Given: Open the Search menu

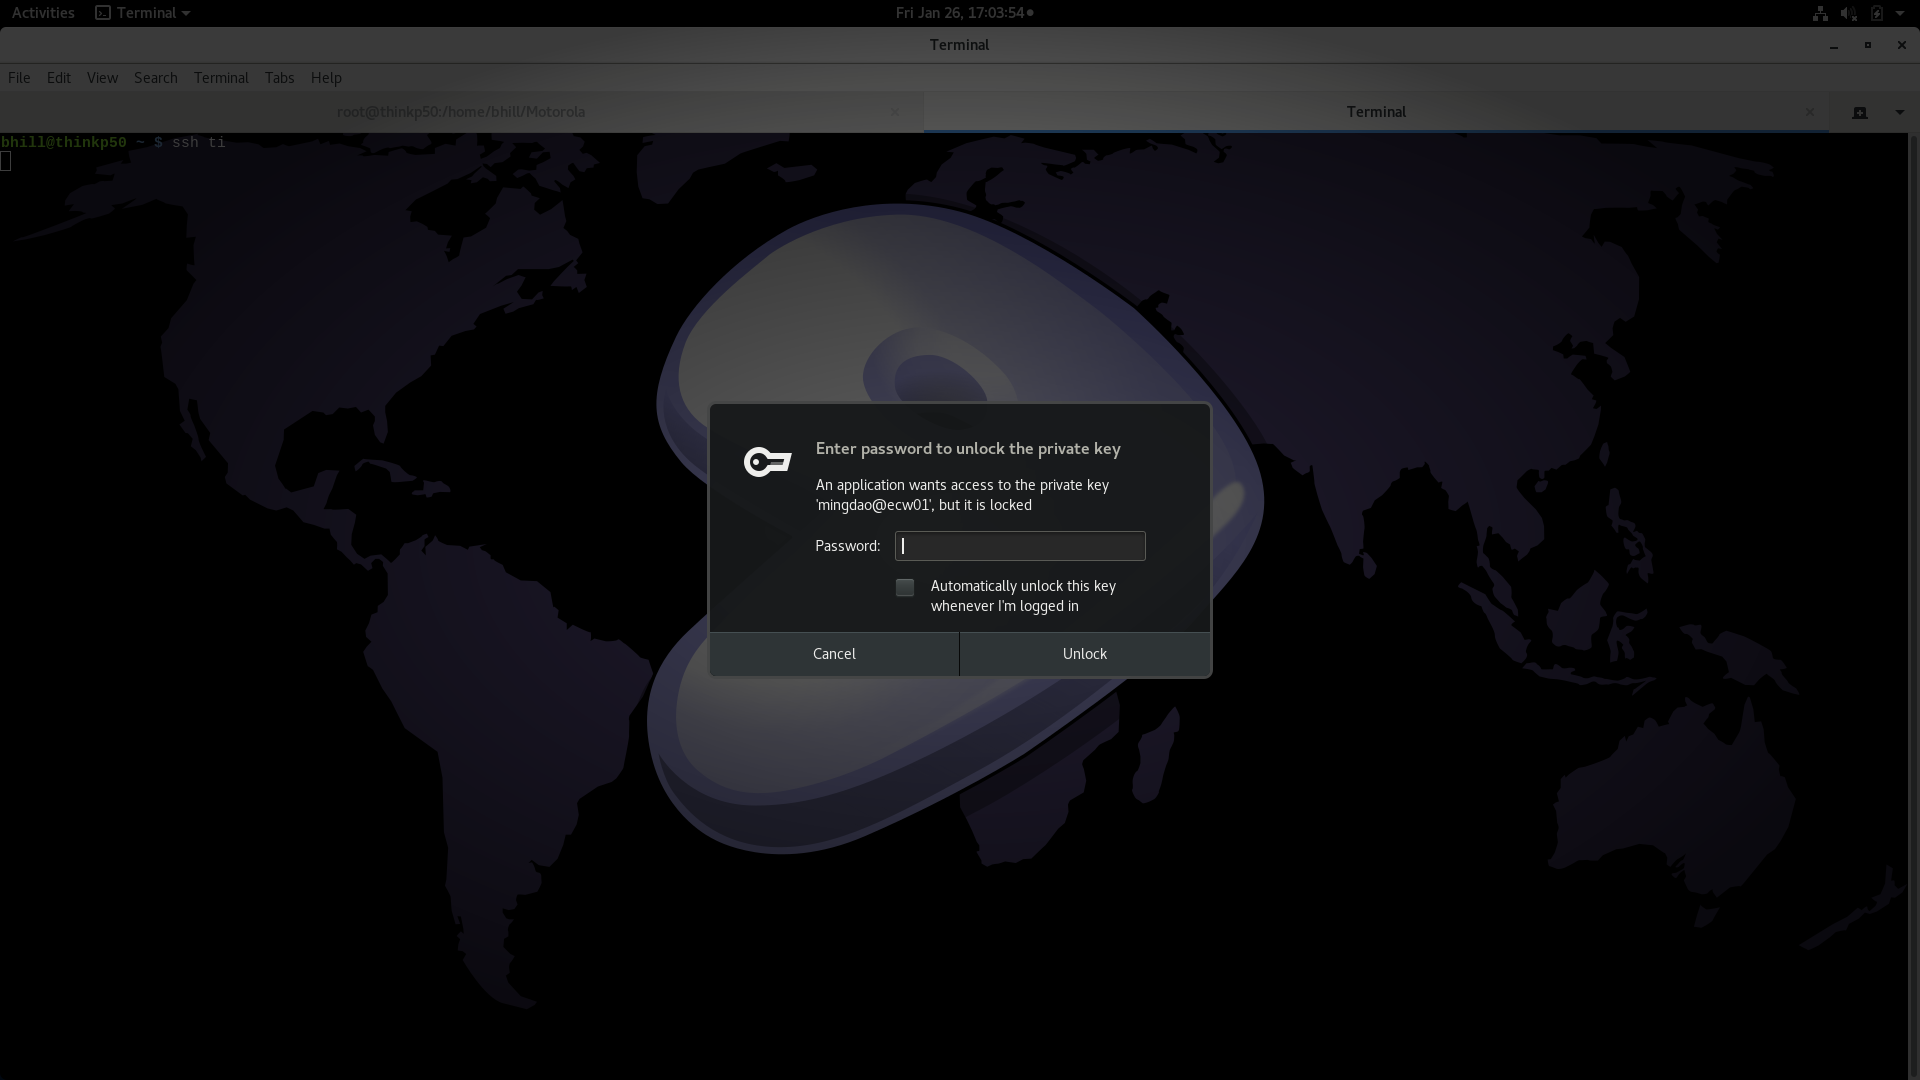Looking at the screenshot, I should (156, 78).
